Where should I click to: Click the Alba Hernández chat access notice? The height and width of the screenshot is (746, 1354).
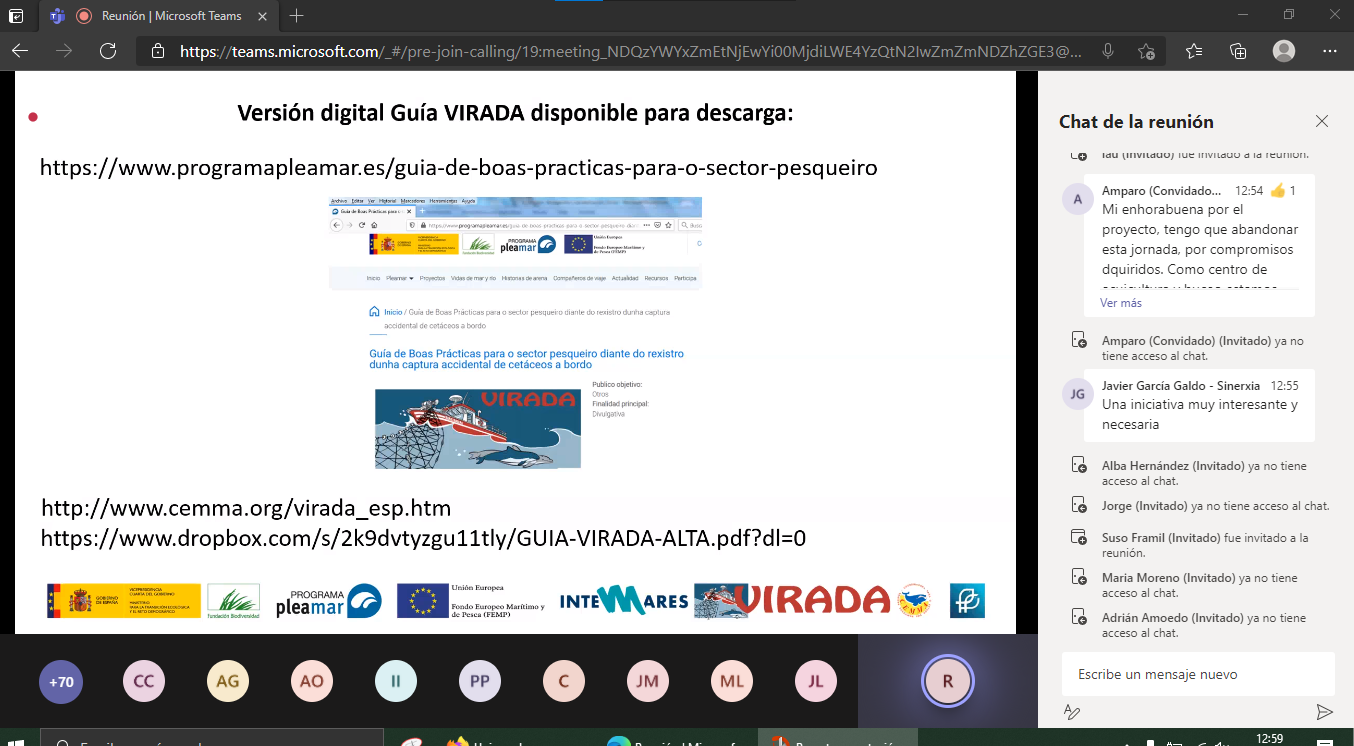pos(1204,473)
